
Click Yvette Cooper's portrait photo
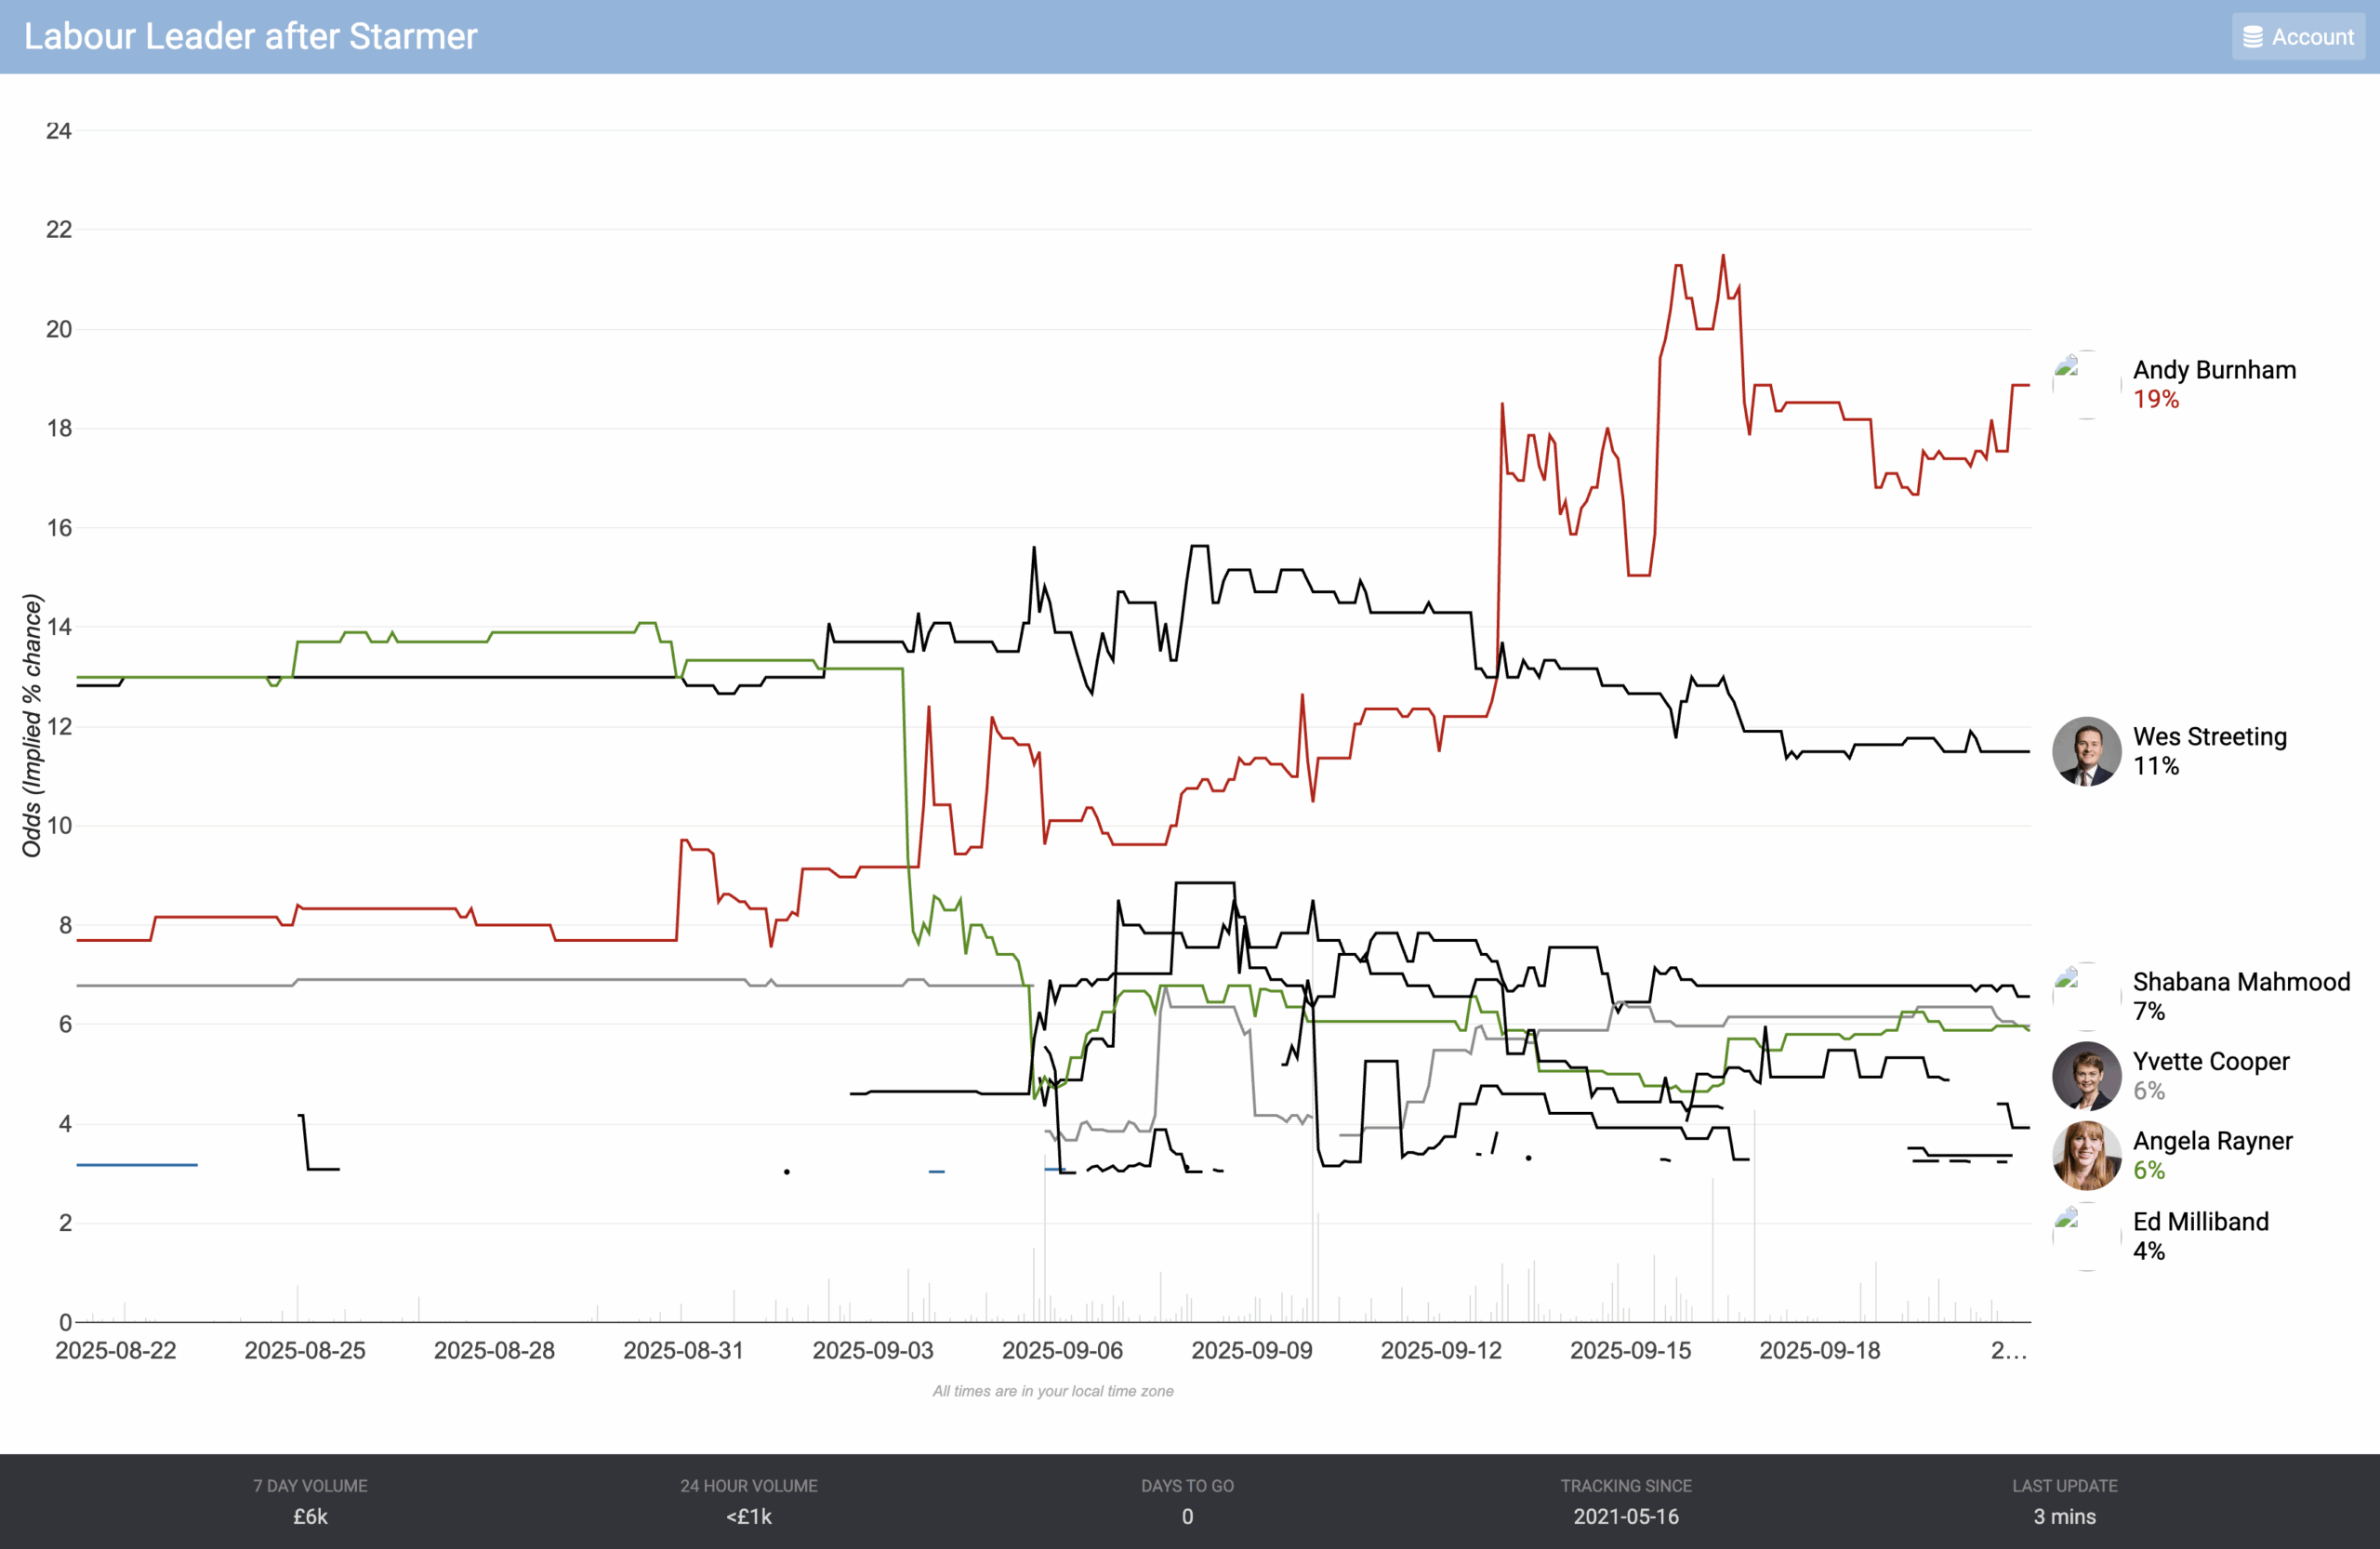point(2086,1076)
